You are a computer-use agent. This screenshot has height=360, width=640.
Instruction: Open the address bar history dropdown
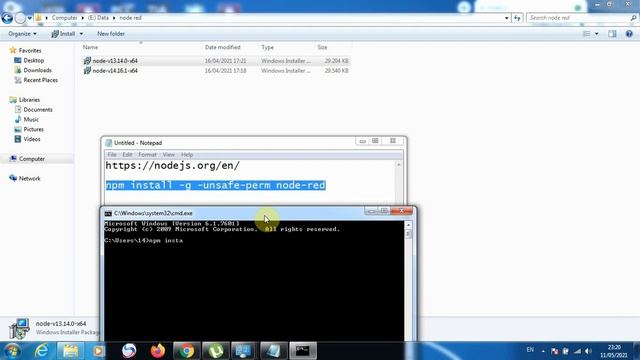pyautogui.click(x=507, y=18)
